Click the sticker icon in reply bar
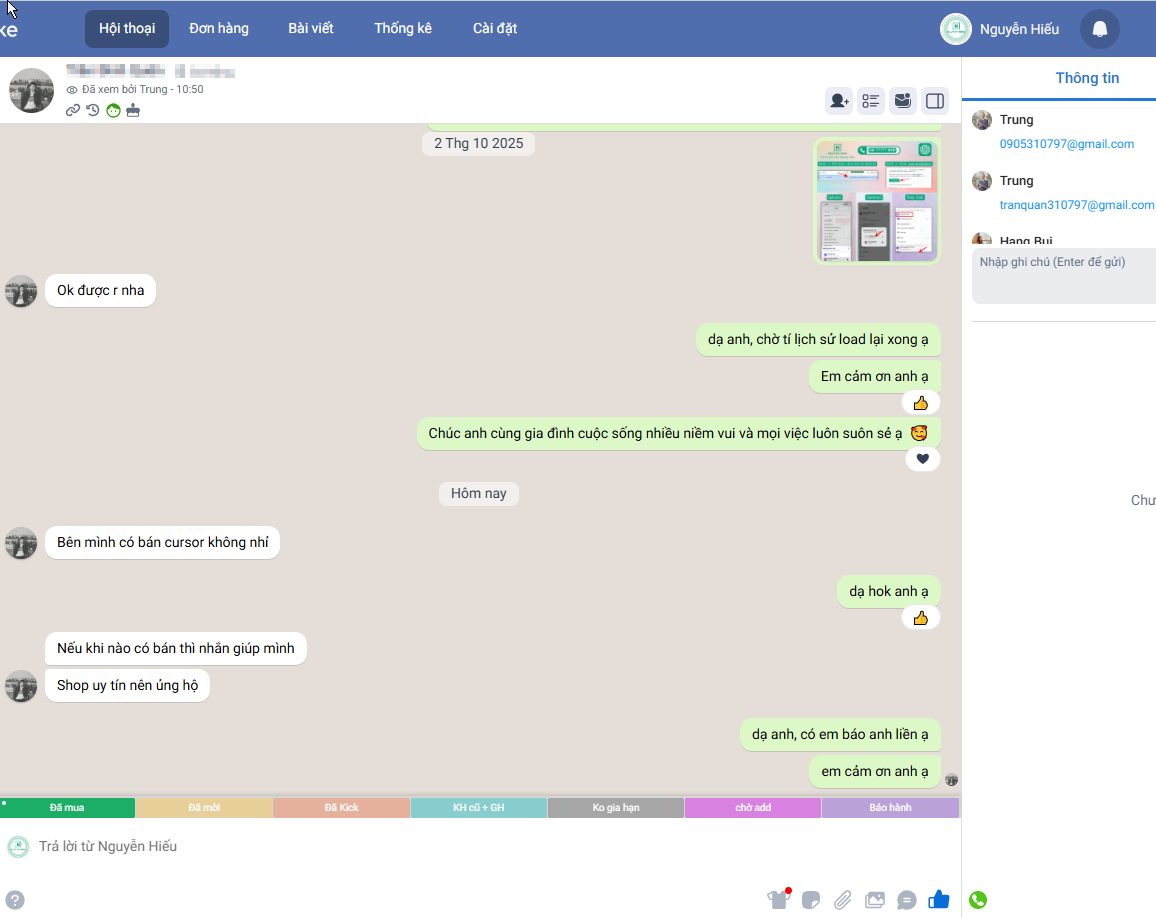1156x918 pixels. [x=811, y=899]
